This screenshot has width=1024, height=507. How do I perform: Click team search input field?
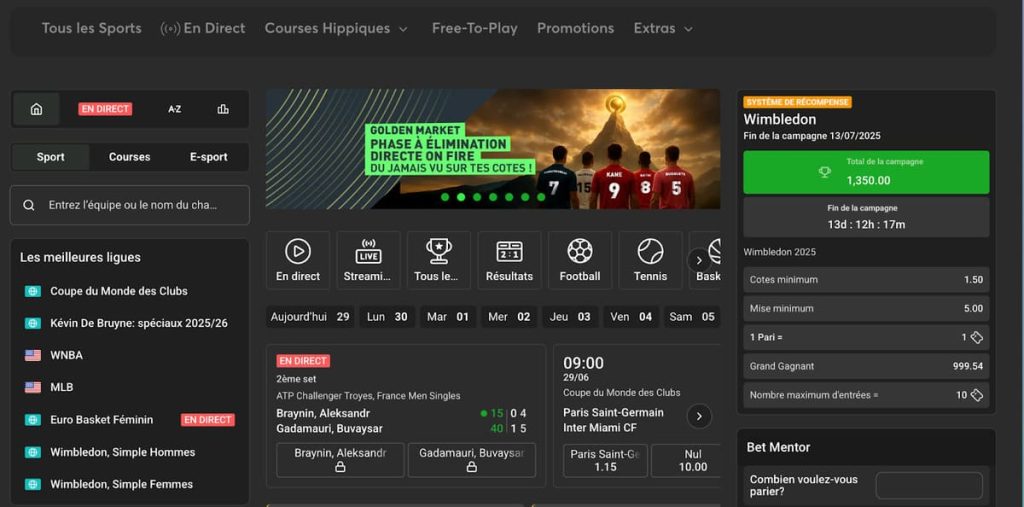(x=130, y=205)
